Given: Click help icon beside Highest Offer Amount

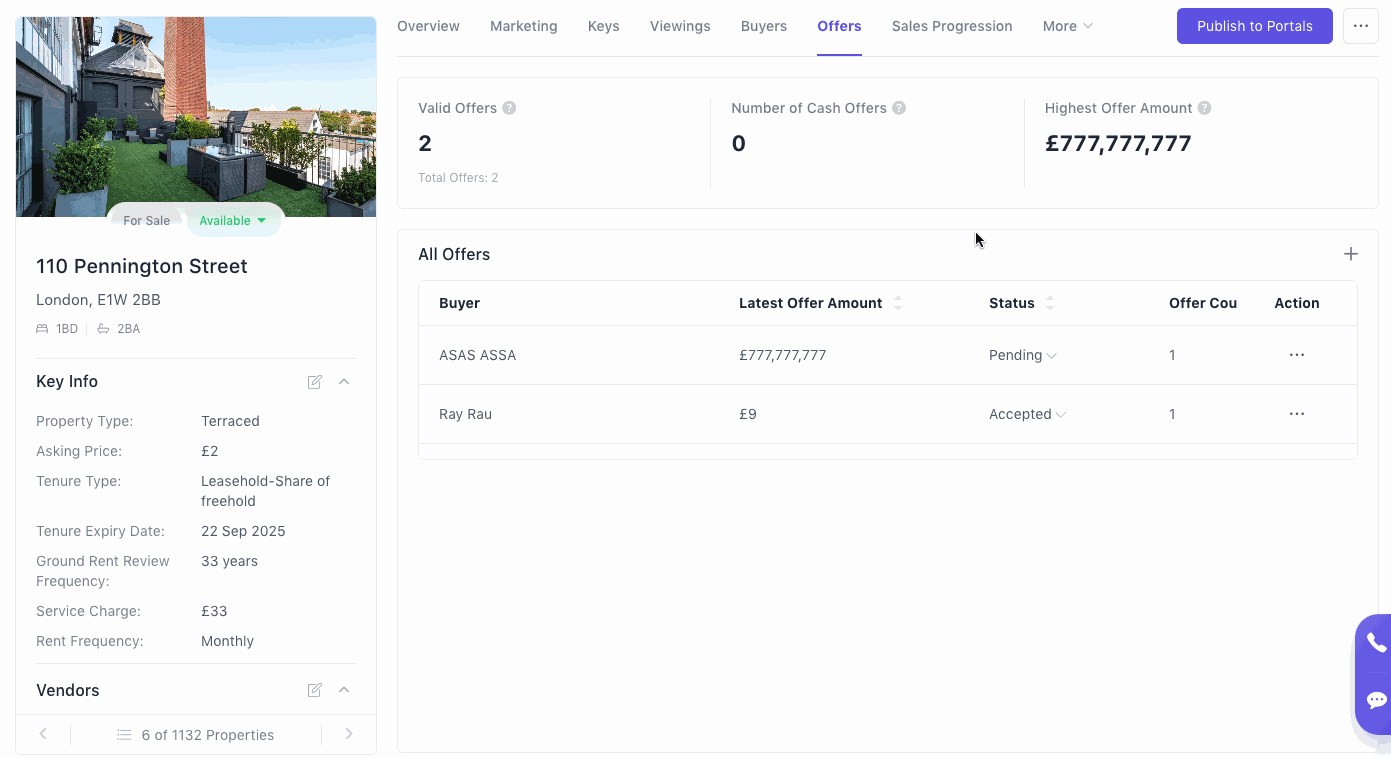Looking at the screenshot, I should coord(1205,108).
